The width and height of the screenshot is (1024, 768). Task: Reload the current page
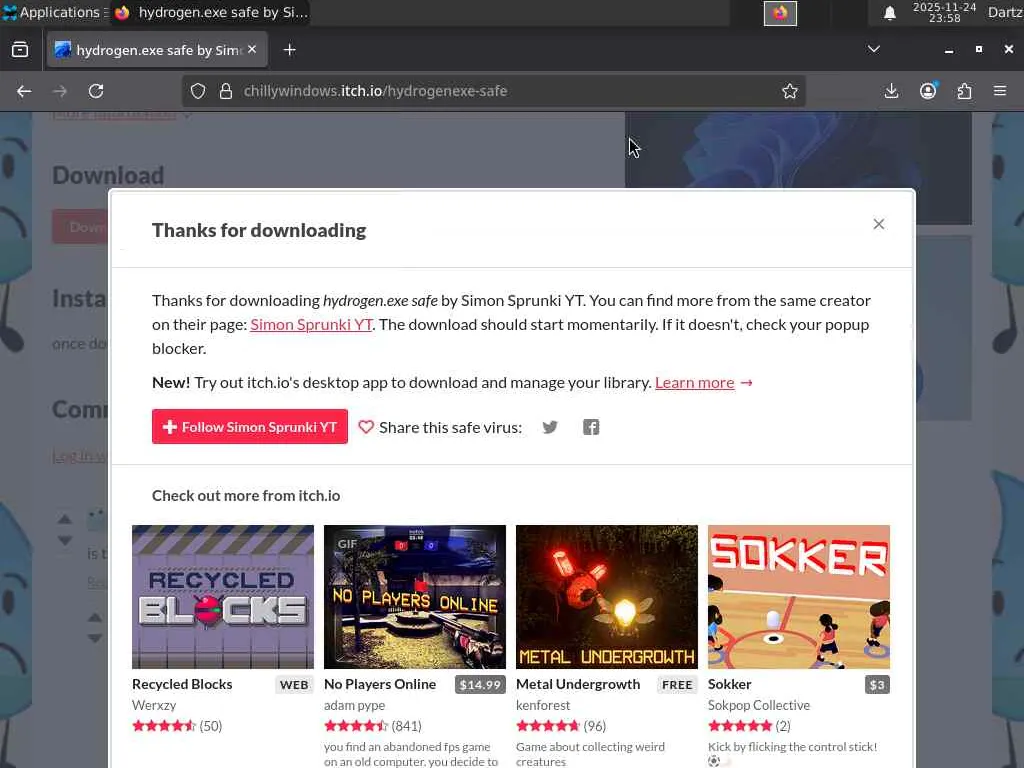click(96, 91)
